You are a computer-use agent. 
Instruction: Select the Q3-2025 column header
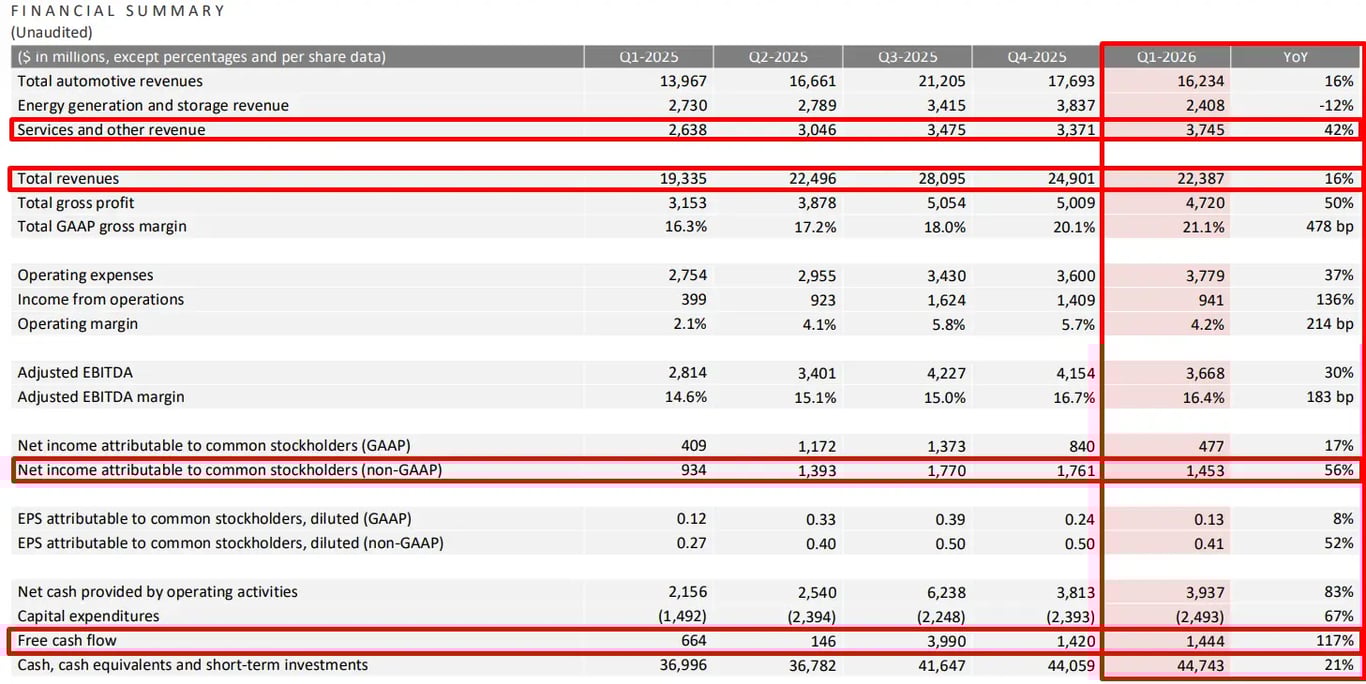[907, 57]
